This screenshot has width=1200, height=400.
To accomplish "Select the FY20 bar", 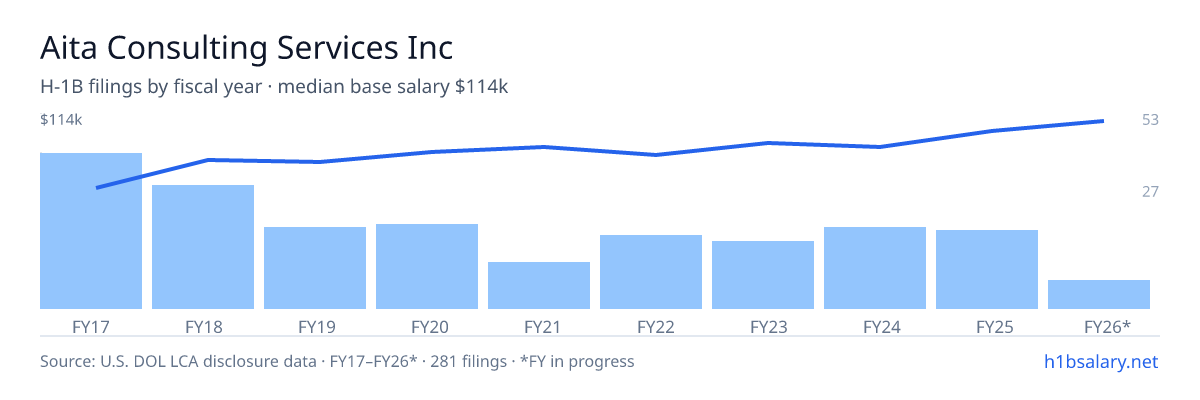I will pos(427,266).
